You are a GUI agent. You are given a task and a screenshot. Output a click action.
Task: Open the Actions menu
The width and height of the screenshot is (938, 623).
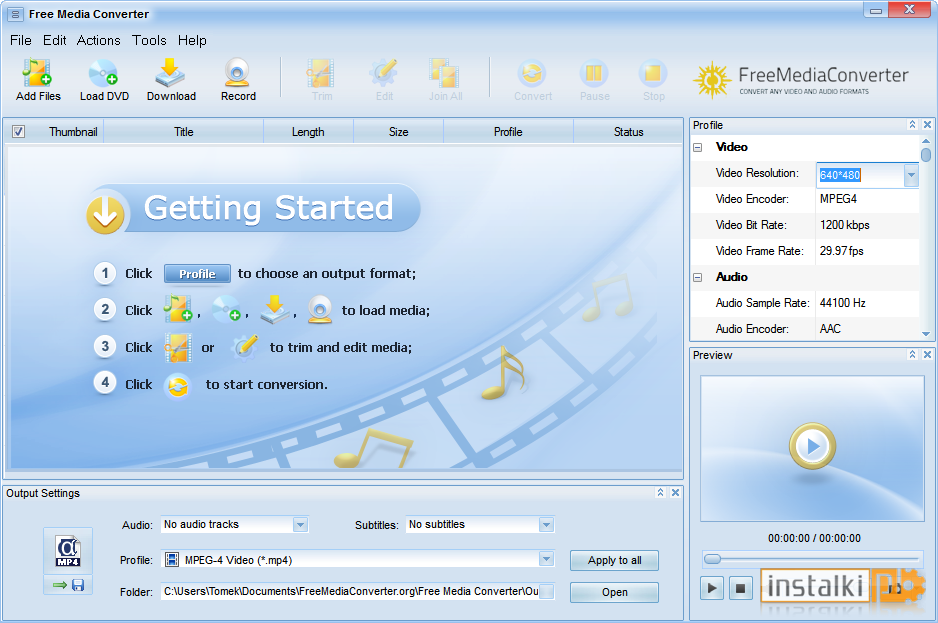click(x=99, y=40)
